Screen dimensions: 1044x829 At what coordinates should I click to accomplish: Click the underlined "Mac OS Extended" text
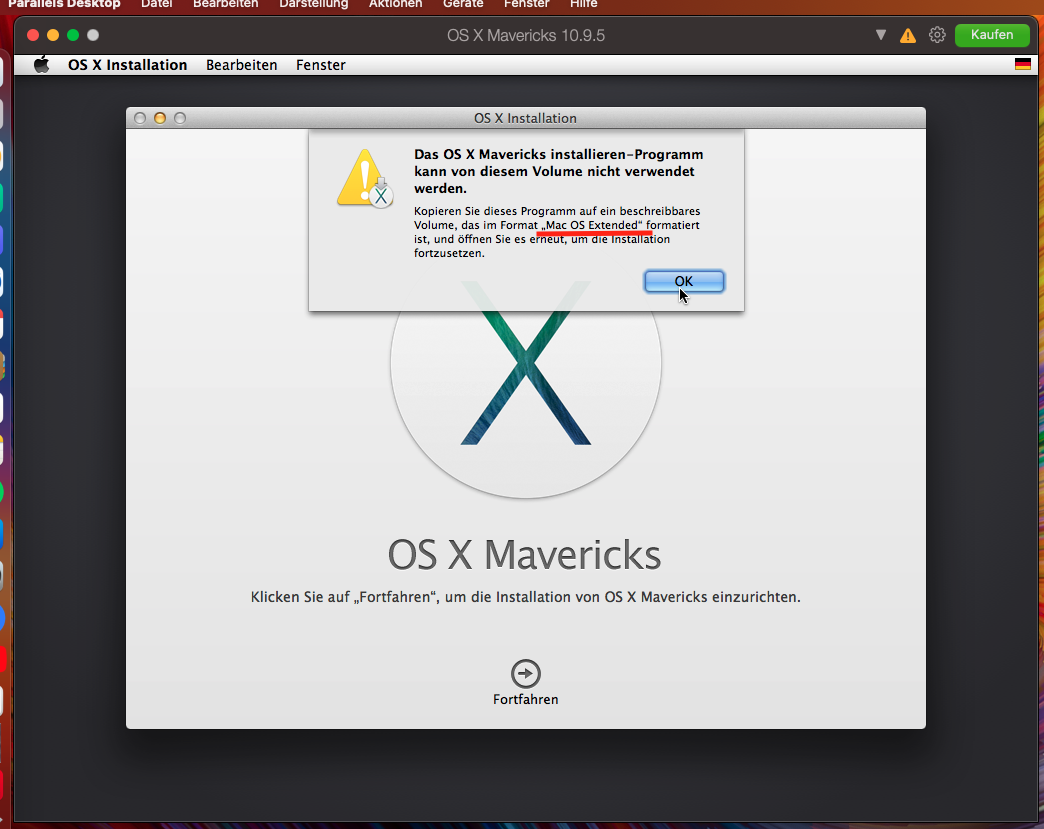[592, 225]
